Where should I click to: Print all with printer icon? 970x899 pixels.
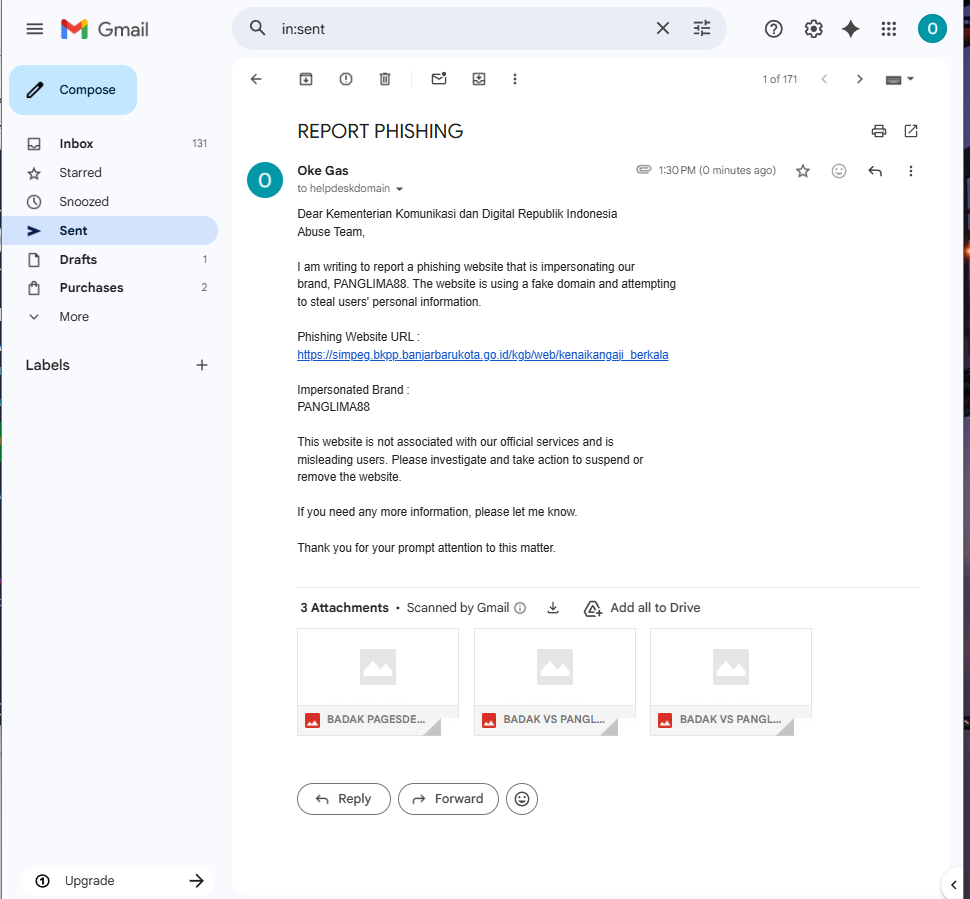pyautogui.click(x=878, y=131)
